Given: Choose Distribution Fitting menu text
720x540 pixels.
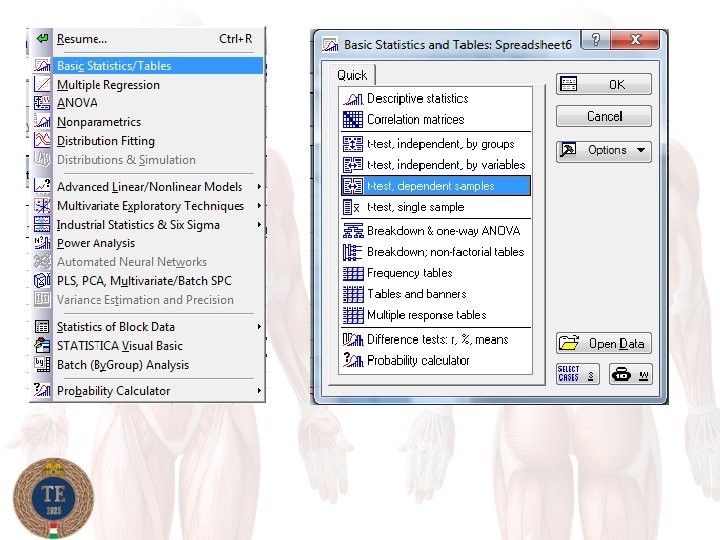Looking at the screenshot, I should pyautogui.click(x=106, y=141).
